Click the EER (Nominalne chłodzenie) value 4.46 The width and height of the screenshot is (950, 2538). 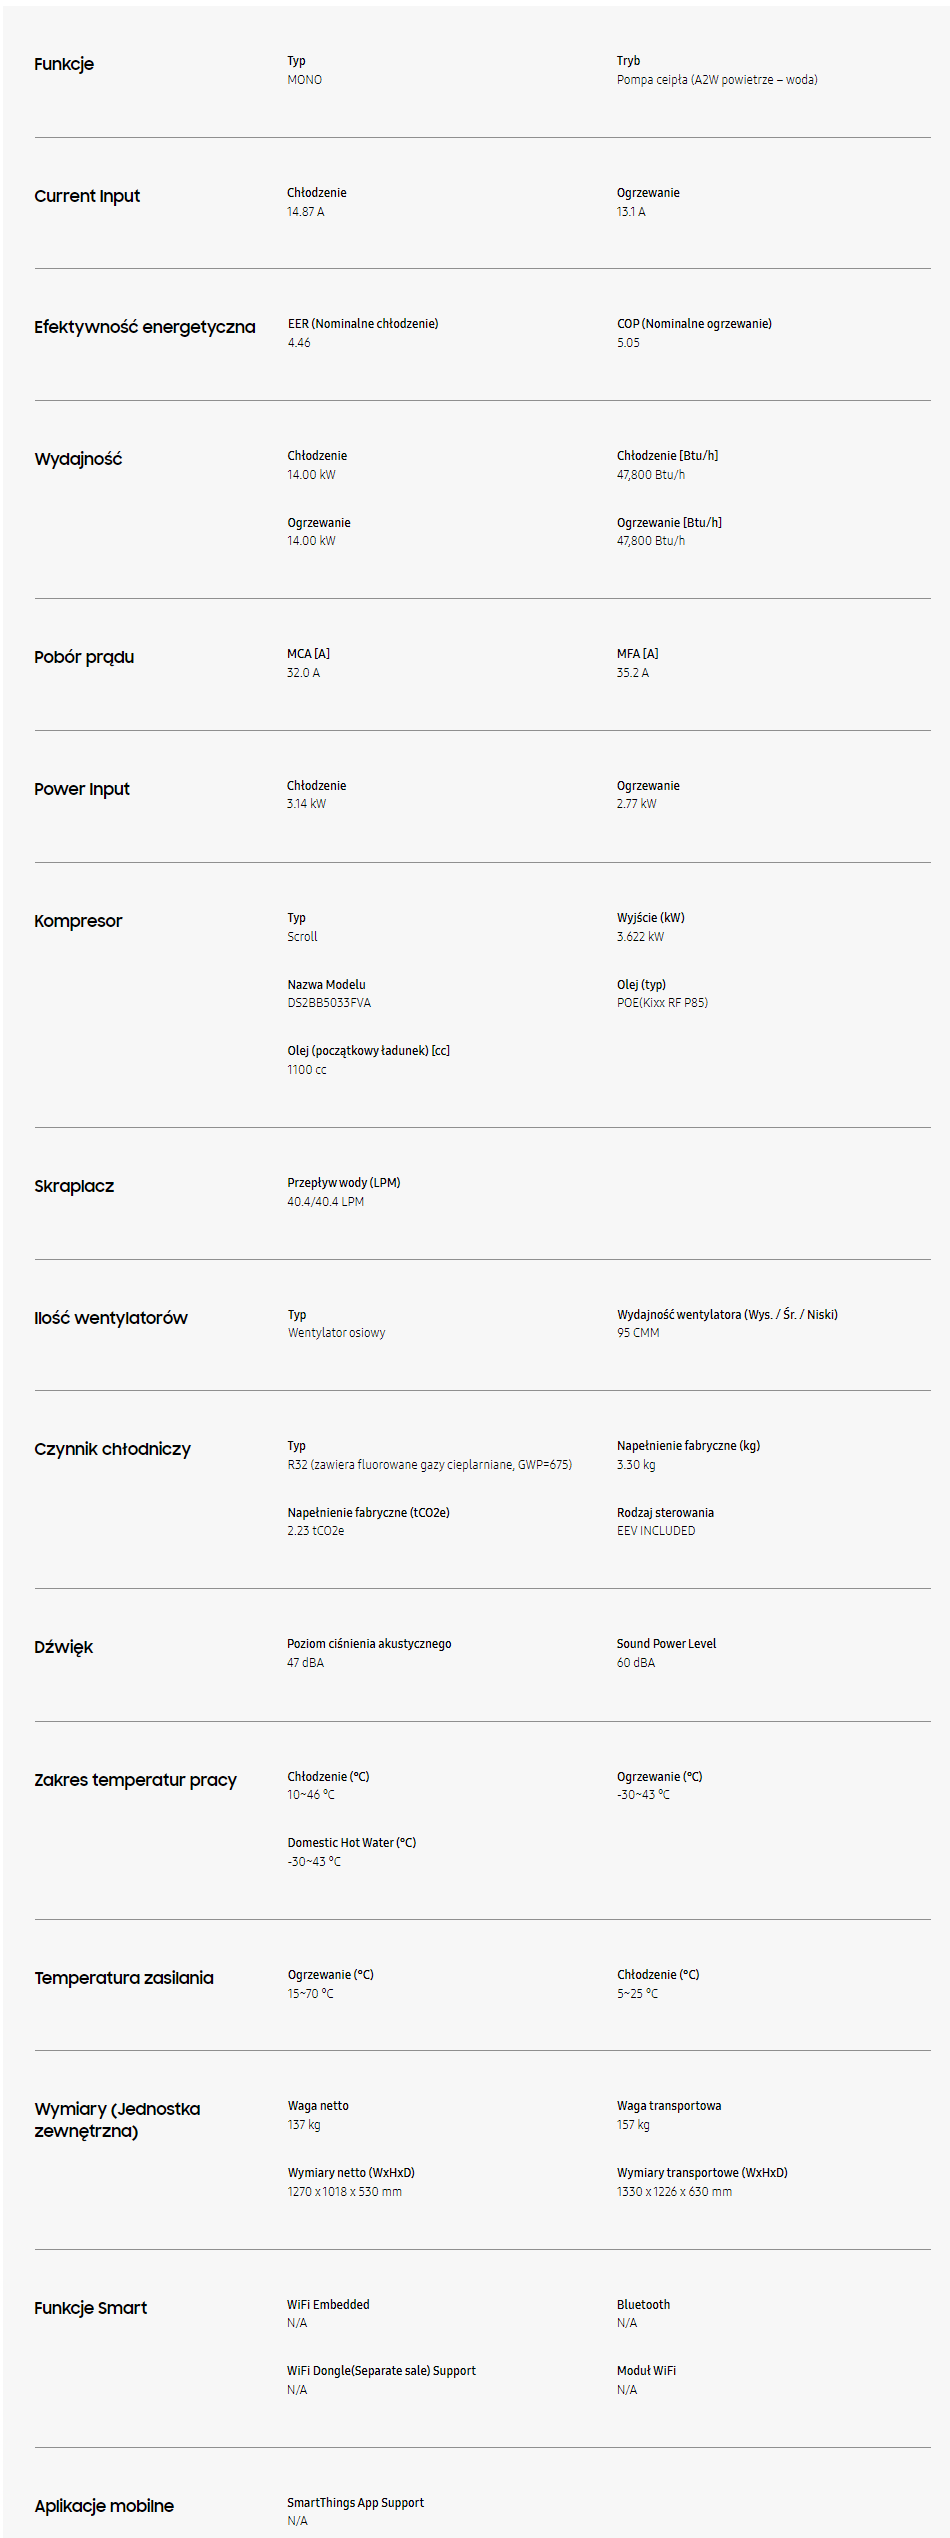pyautogui.click(x=299, y=343)
